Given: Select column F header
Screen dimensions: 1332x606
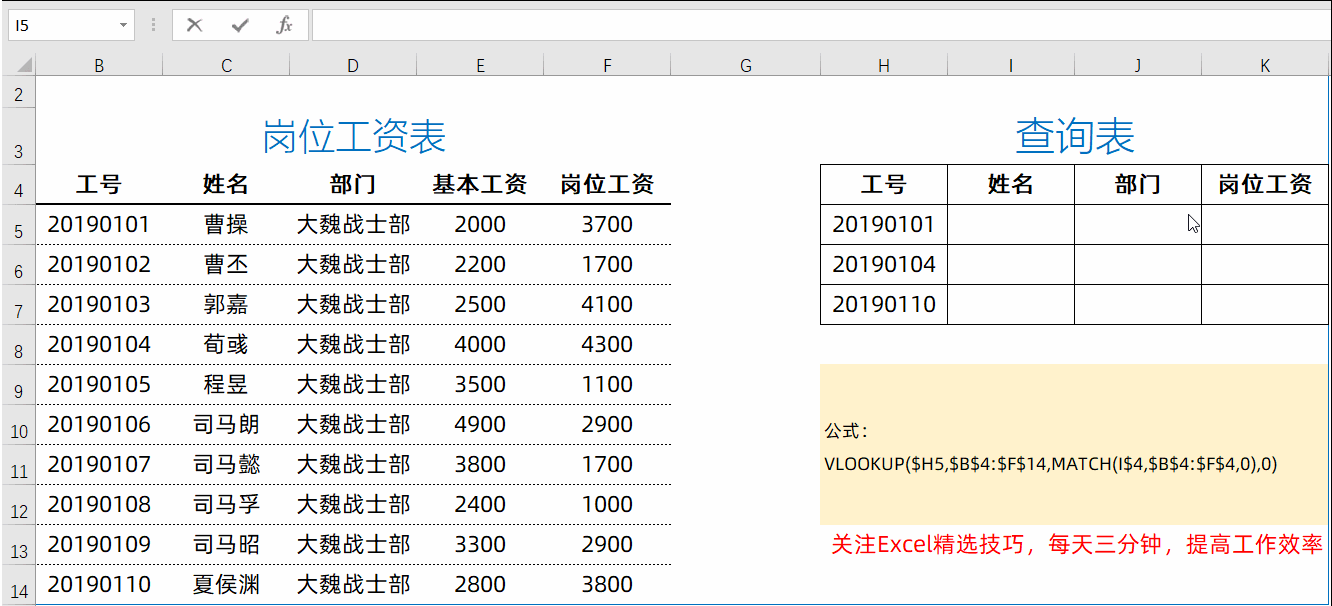Looking at the screenshot, I should click(x=607, y=65).
